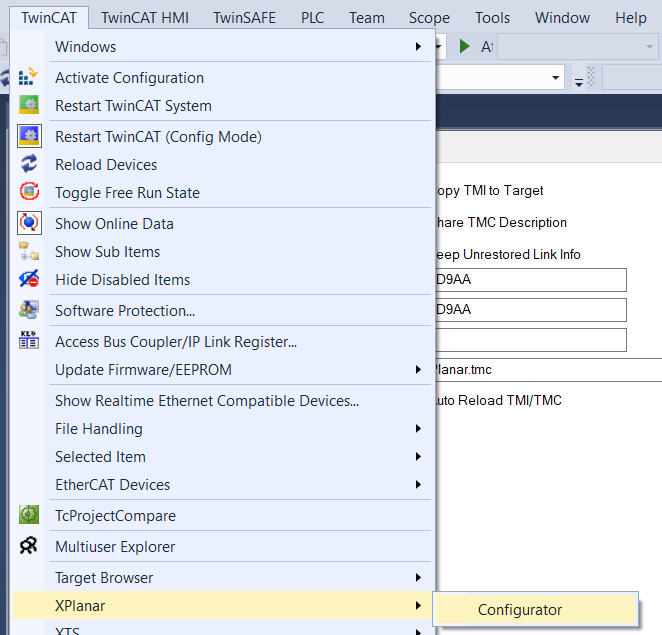The width and height of the screenshot is (662, 635).
Task: Click the Reload Devices arrows icon
Action: click(29, 164)
